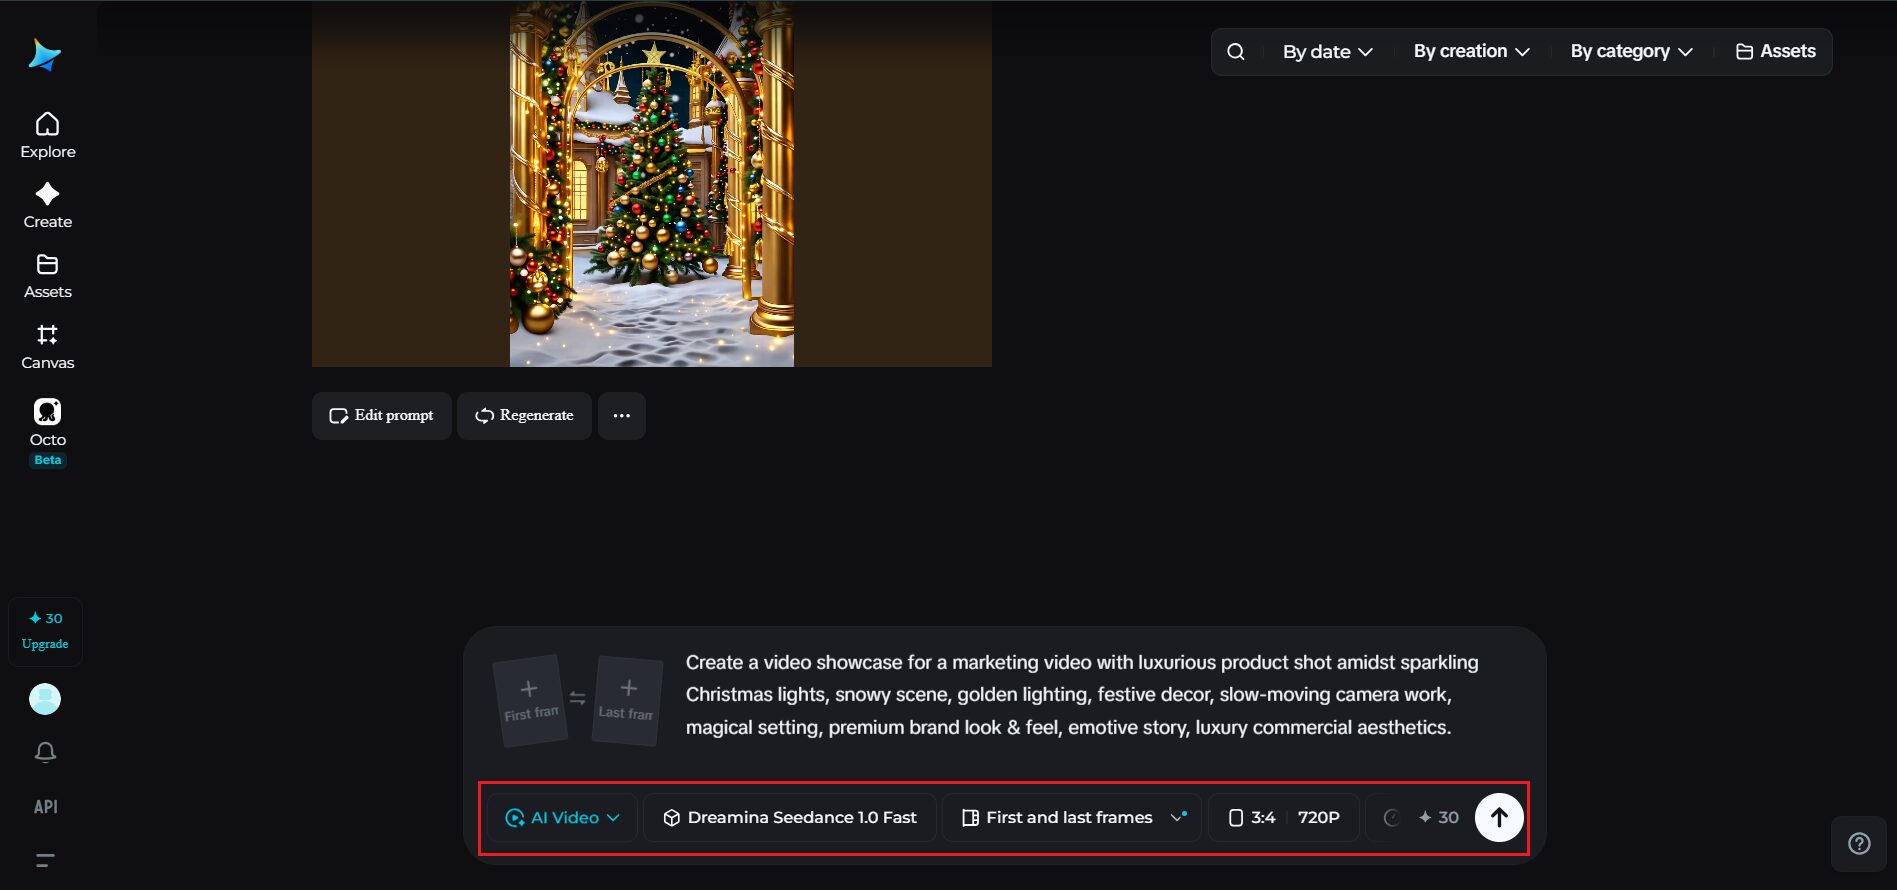Viewport: 1897px width, 890px height.
Task: Open the more options ellipsis
Action: [622, 416]
